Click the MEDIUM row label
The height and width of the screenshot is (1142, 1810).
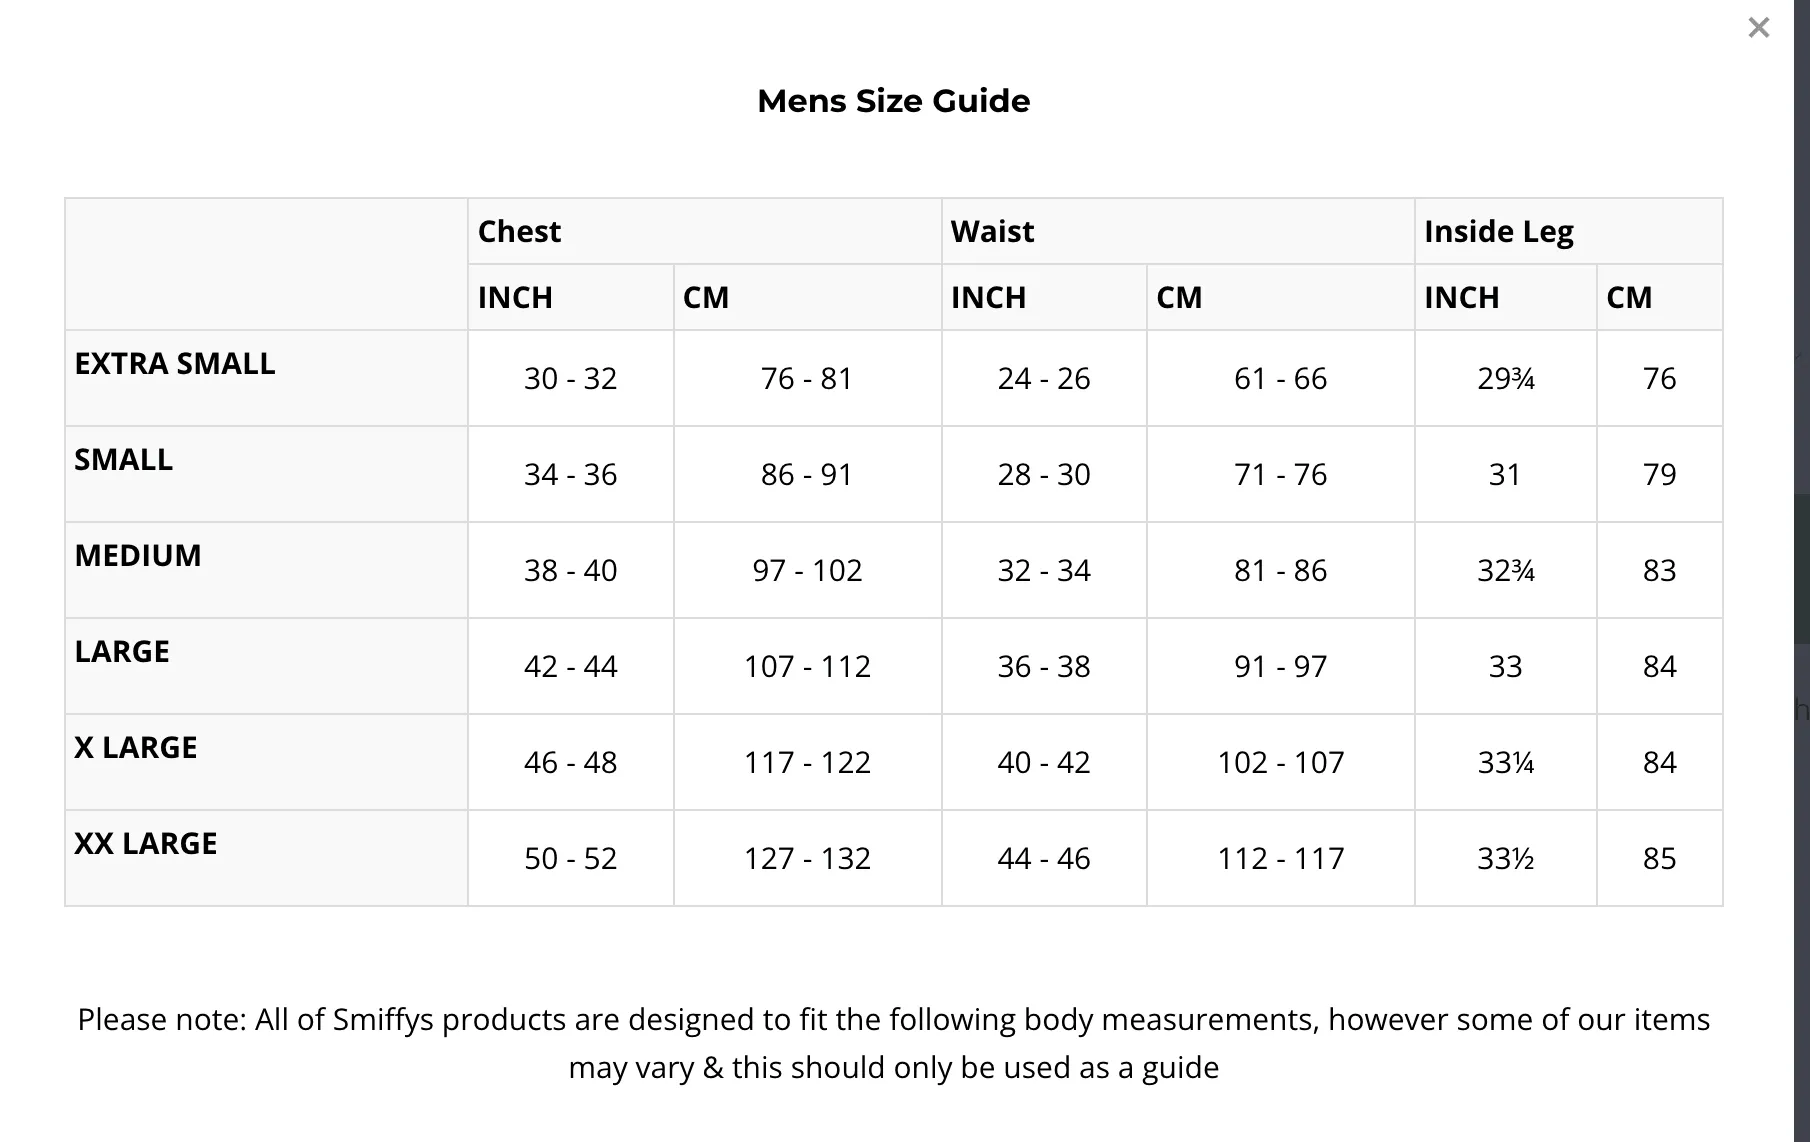(138, 555)
